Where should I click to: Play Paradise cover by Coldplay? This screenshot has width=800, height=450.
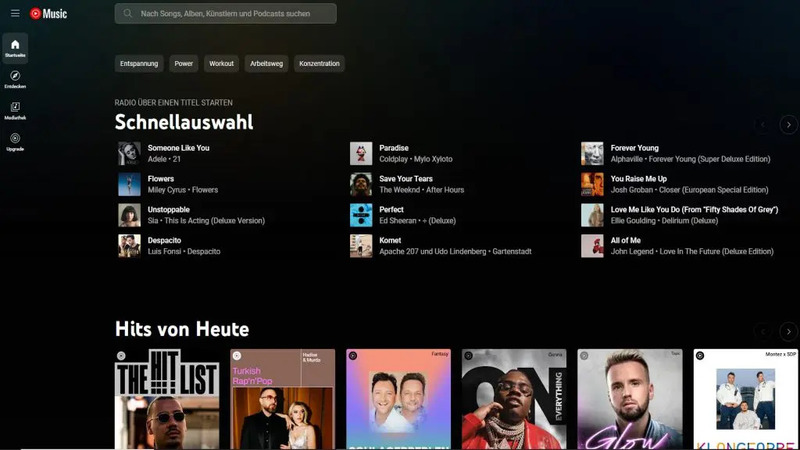pos(361,154)
